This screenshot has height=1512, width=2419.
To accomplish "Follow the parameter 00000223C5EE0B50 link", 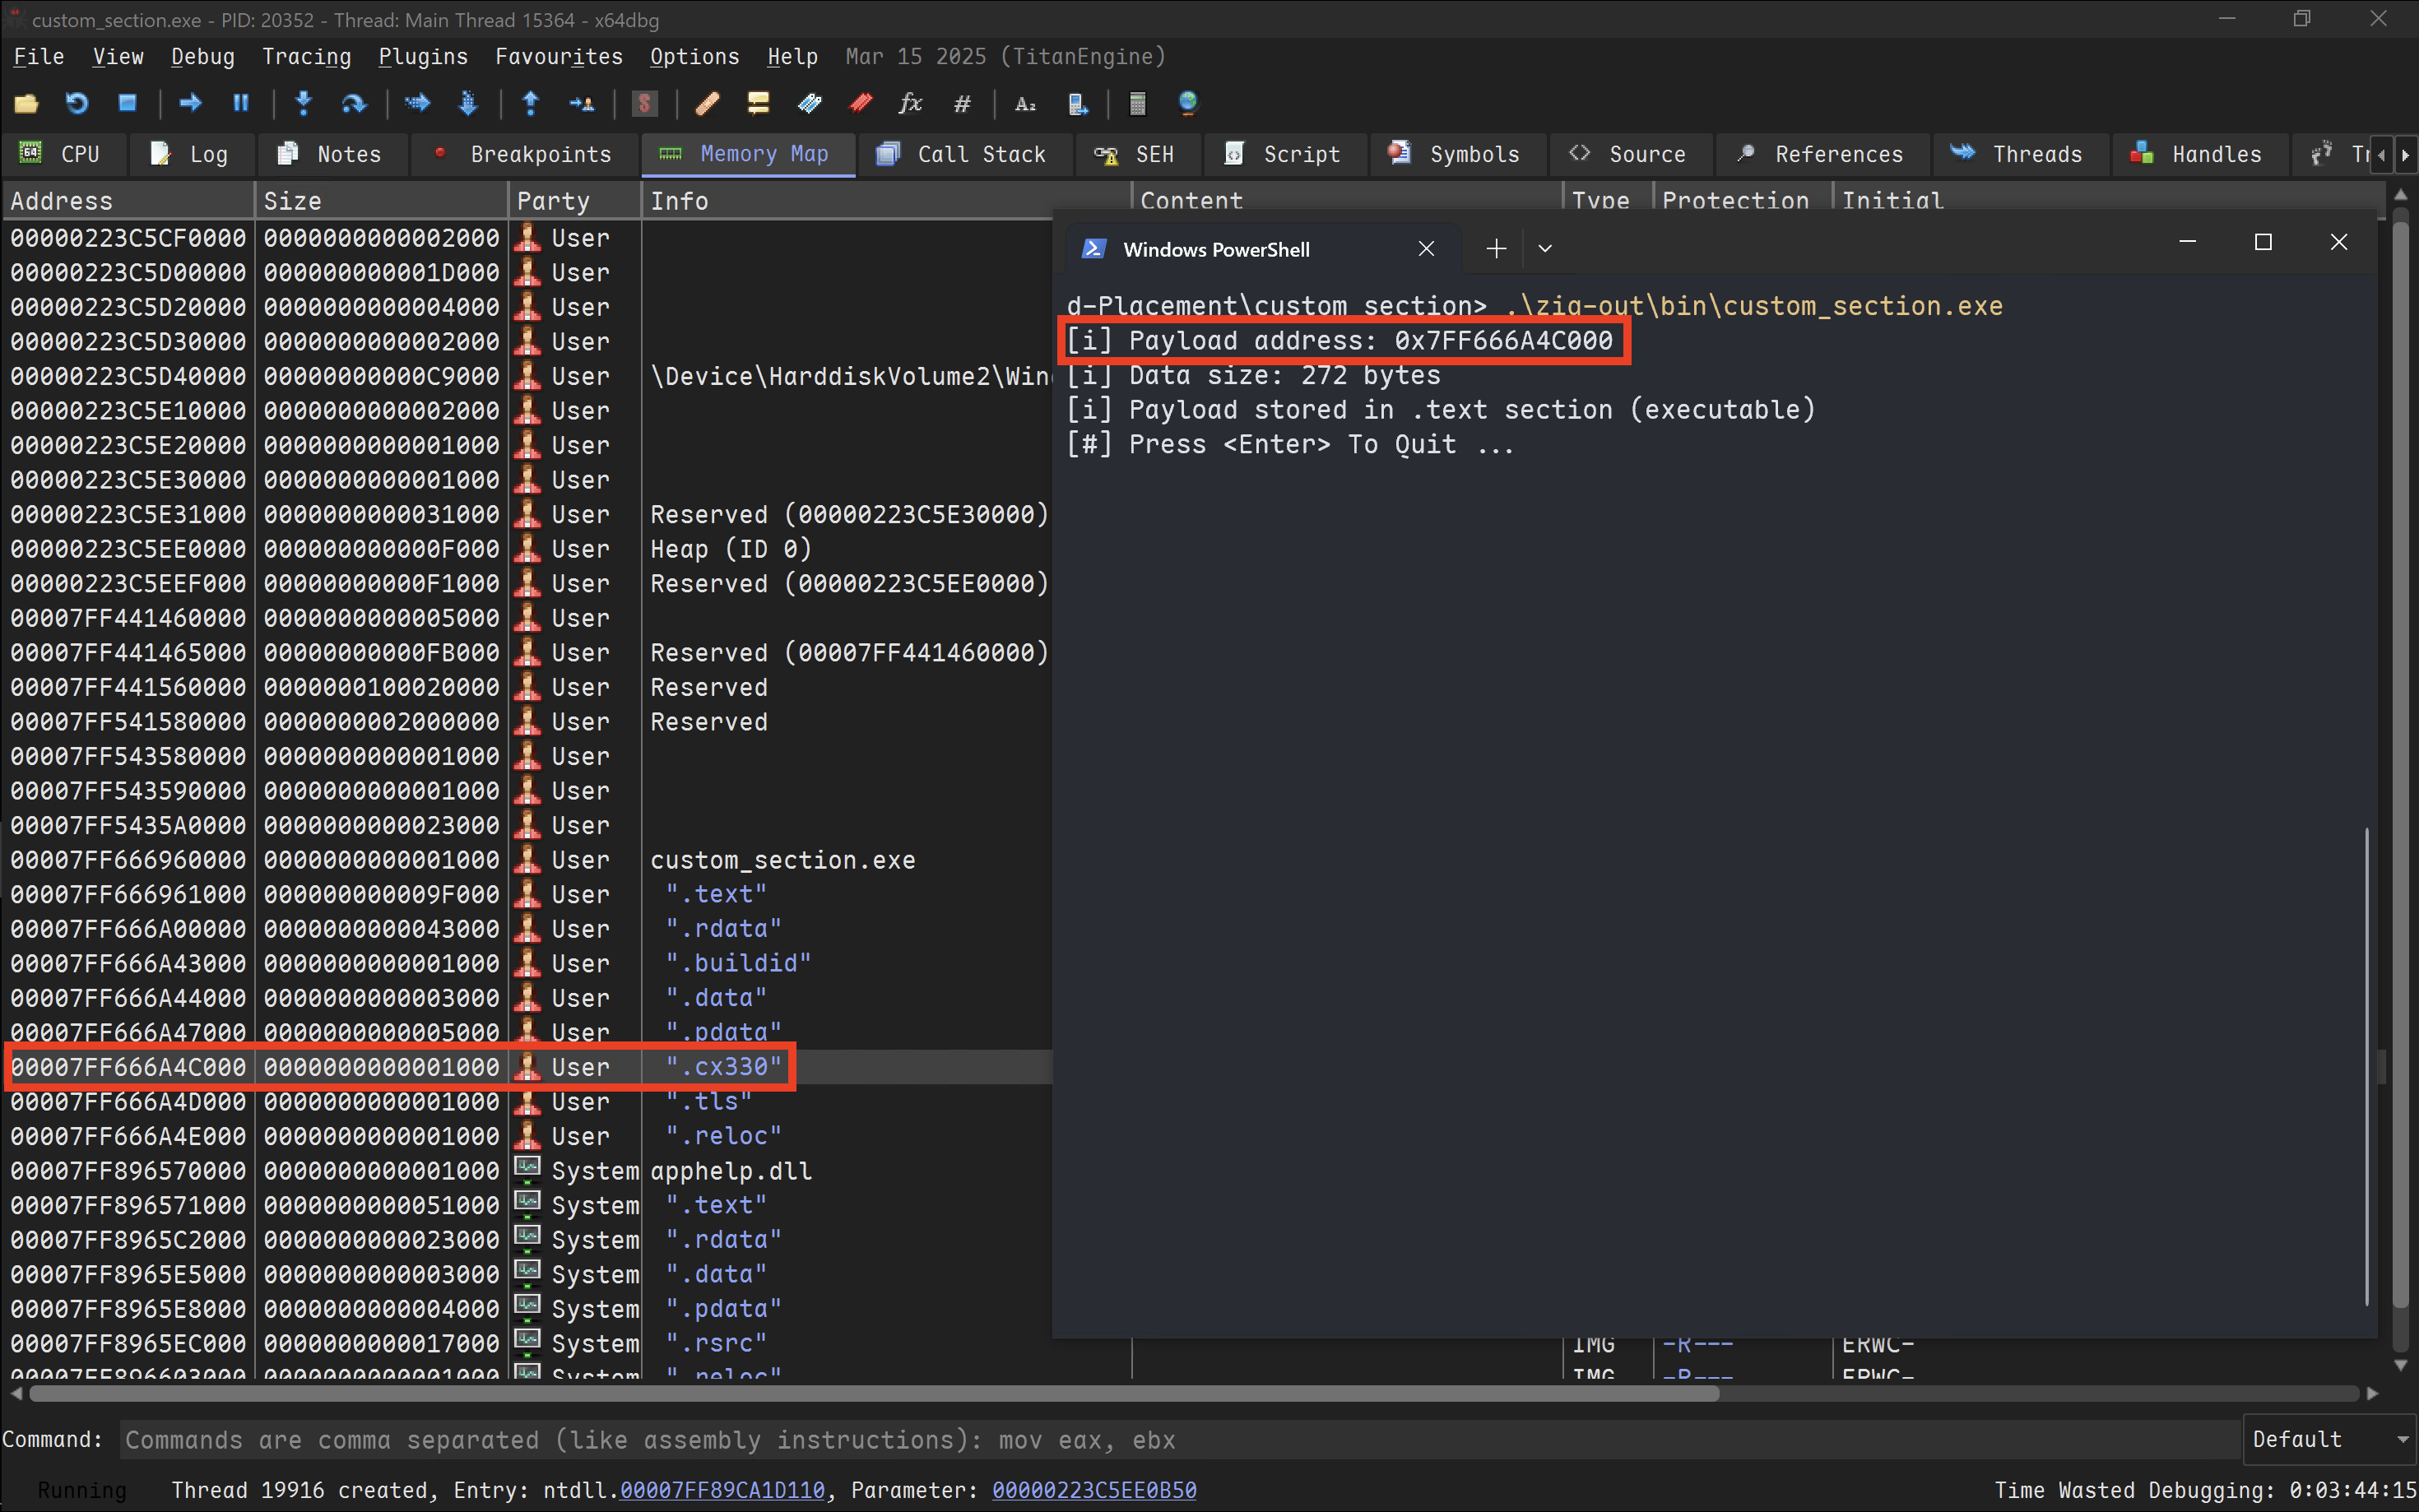I will click(x=1094, y=1490).
